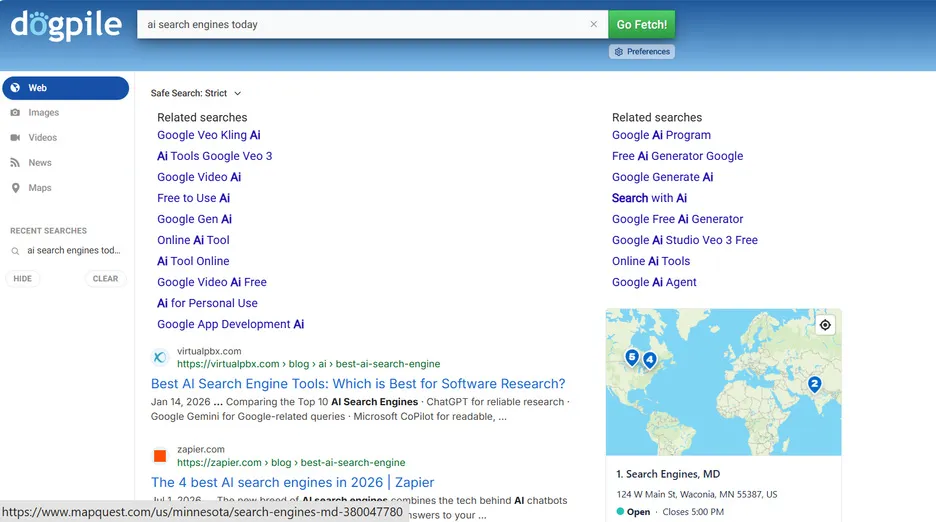Click the globe icon in Web tab
This screenshot has width=936, height=522.
(16, 88)
